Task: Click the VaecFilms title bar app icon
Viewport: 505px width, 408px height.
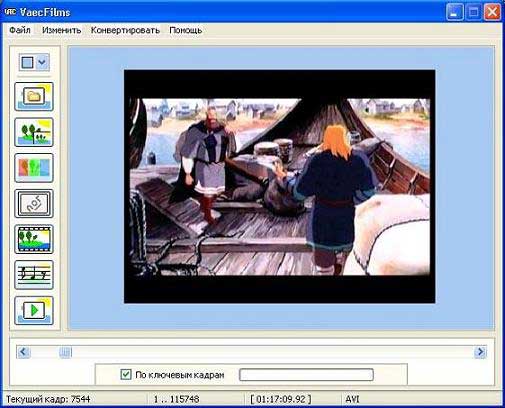Action: coord(10,12)
